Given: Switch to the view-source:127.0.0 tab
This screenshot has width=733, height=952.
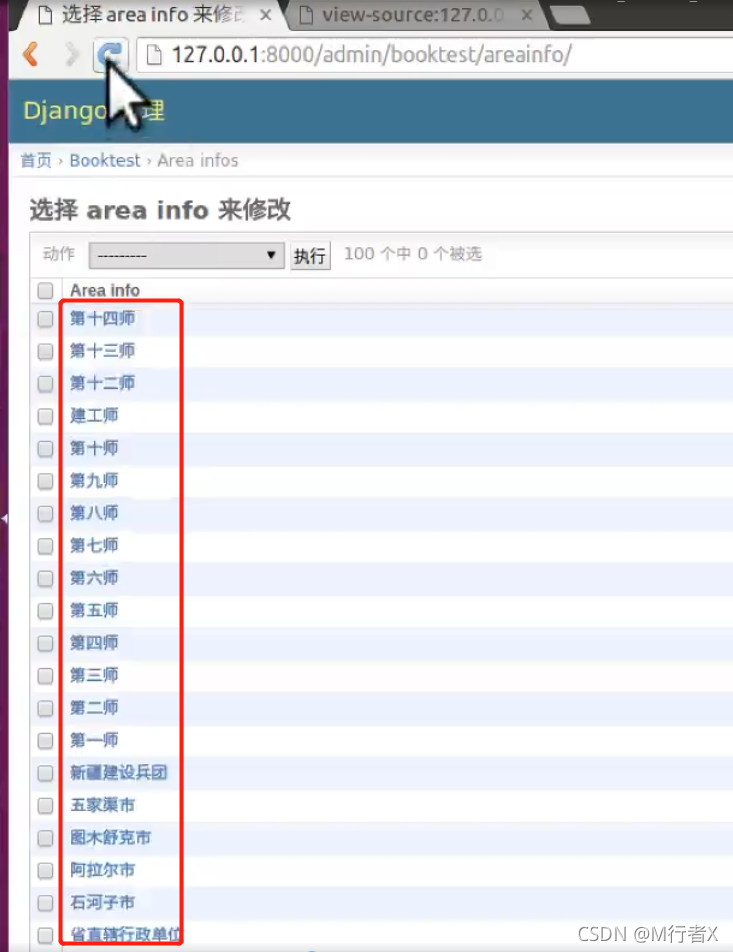Looking at the screenshot, I should [x=417, y=15].
